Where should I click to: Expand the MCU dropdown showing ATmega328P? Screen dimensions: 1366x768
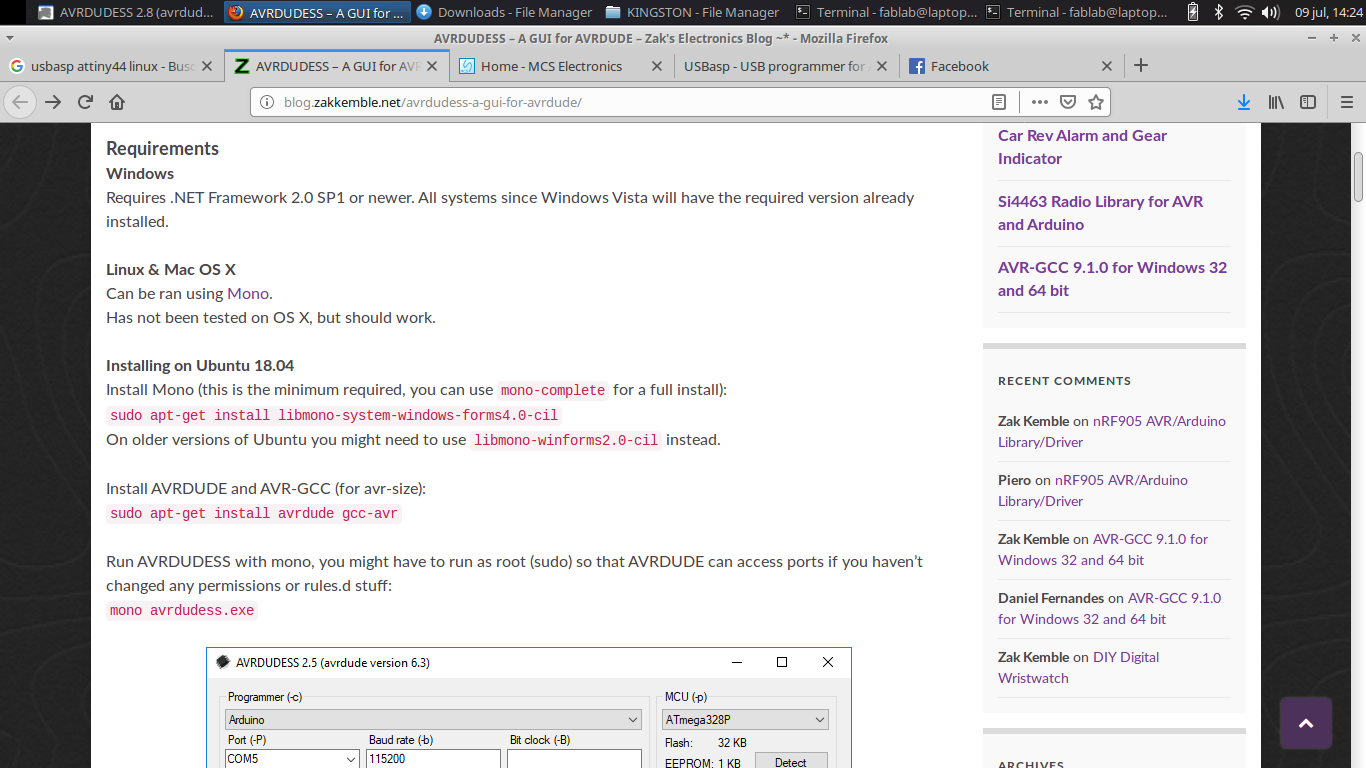pos(746,719)
